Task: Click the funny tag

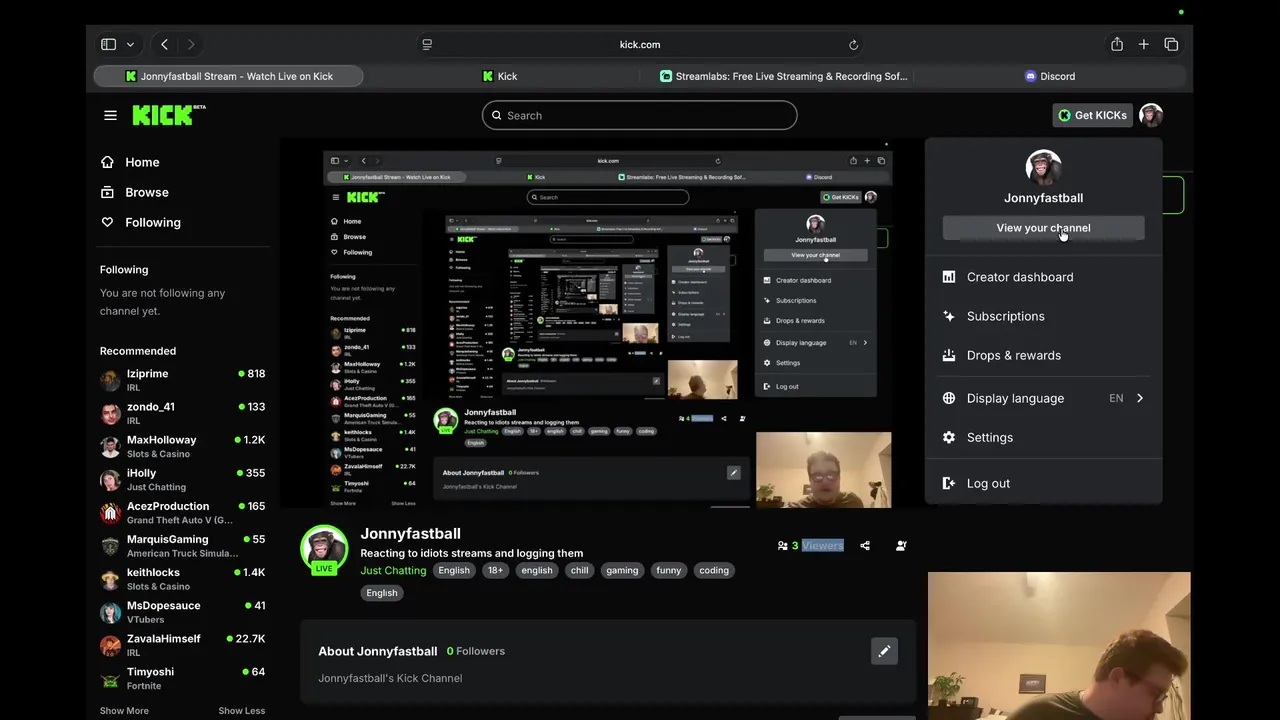Action: pyautogui.click(x=669, y=570)
